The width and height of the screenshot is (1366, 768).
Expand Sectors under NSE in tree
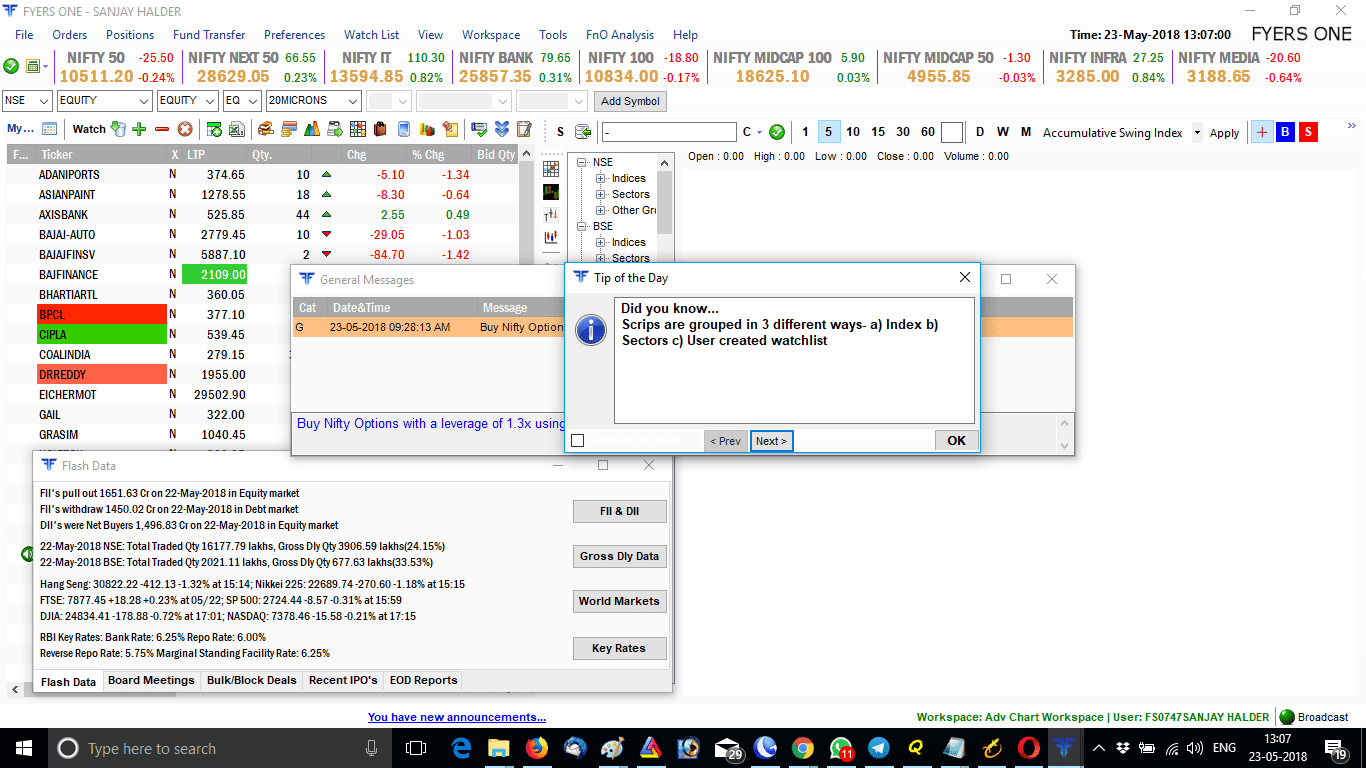(601, 194)
